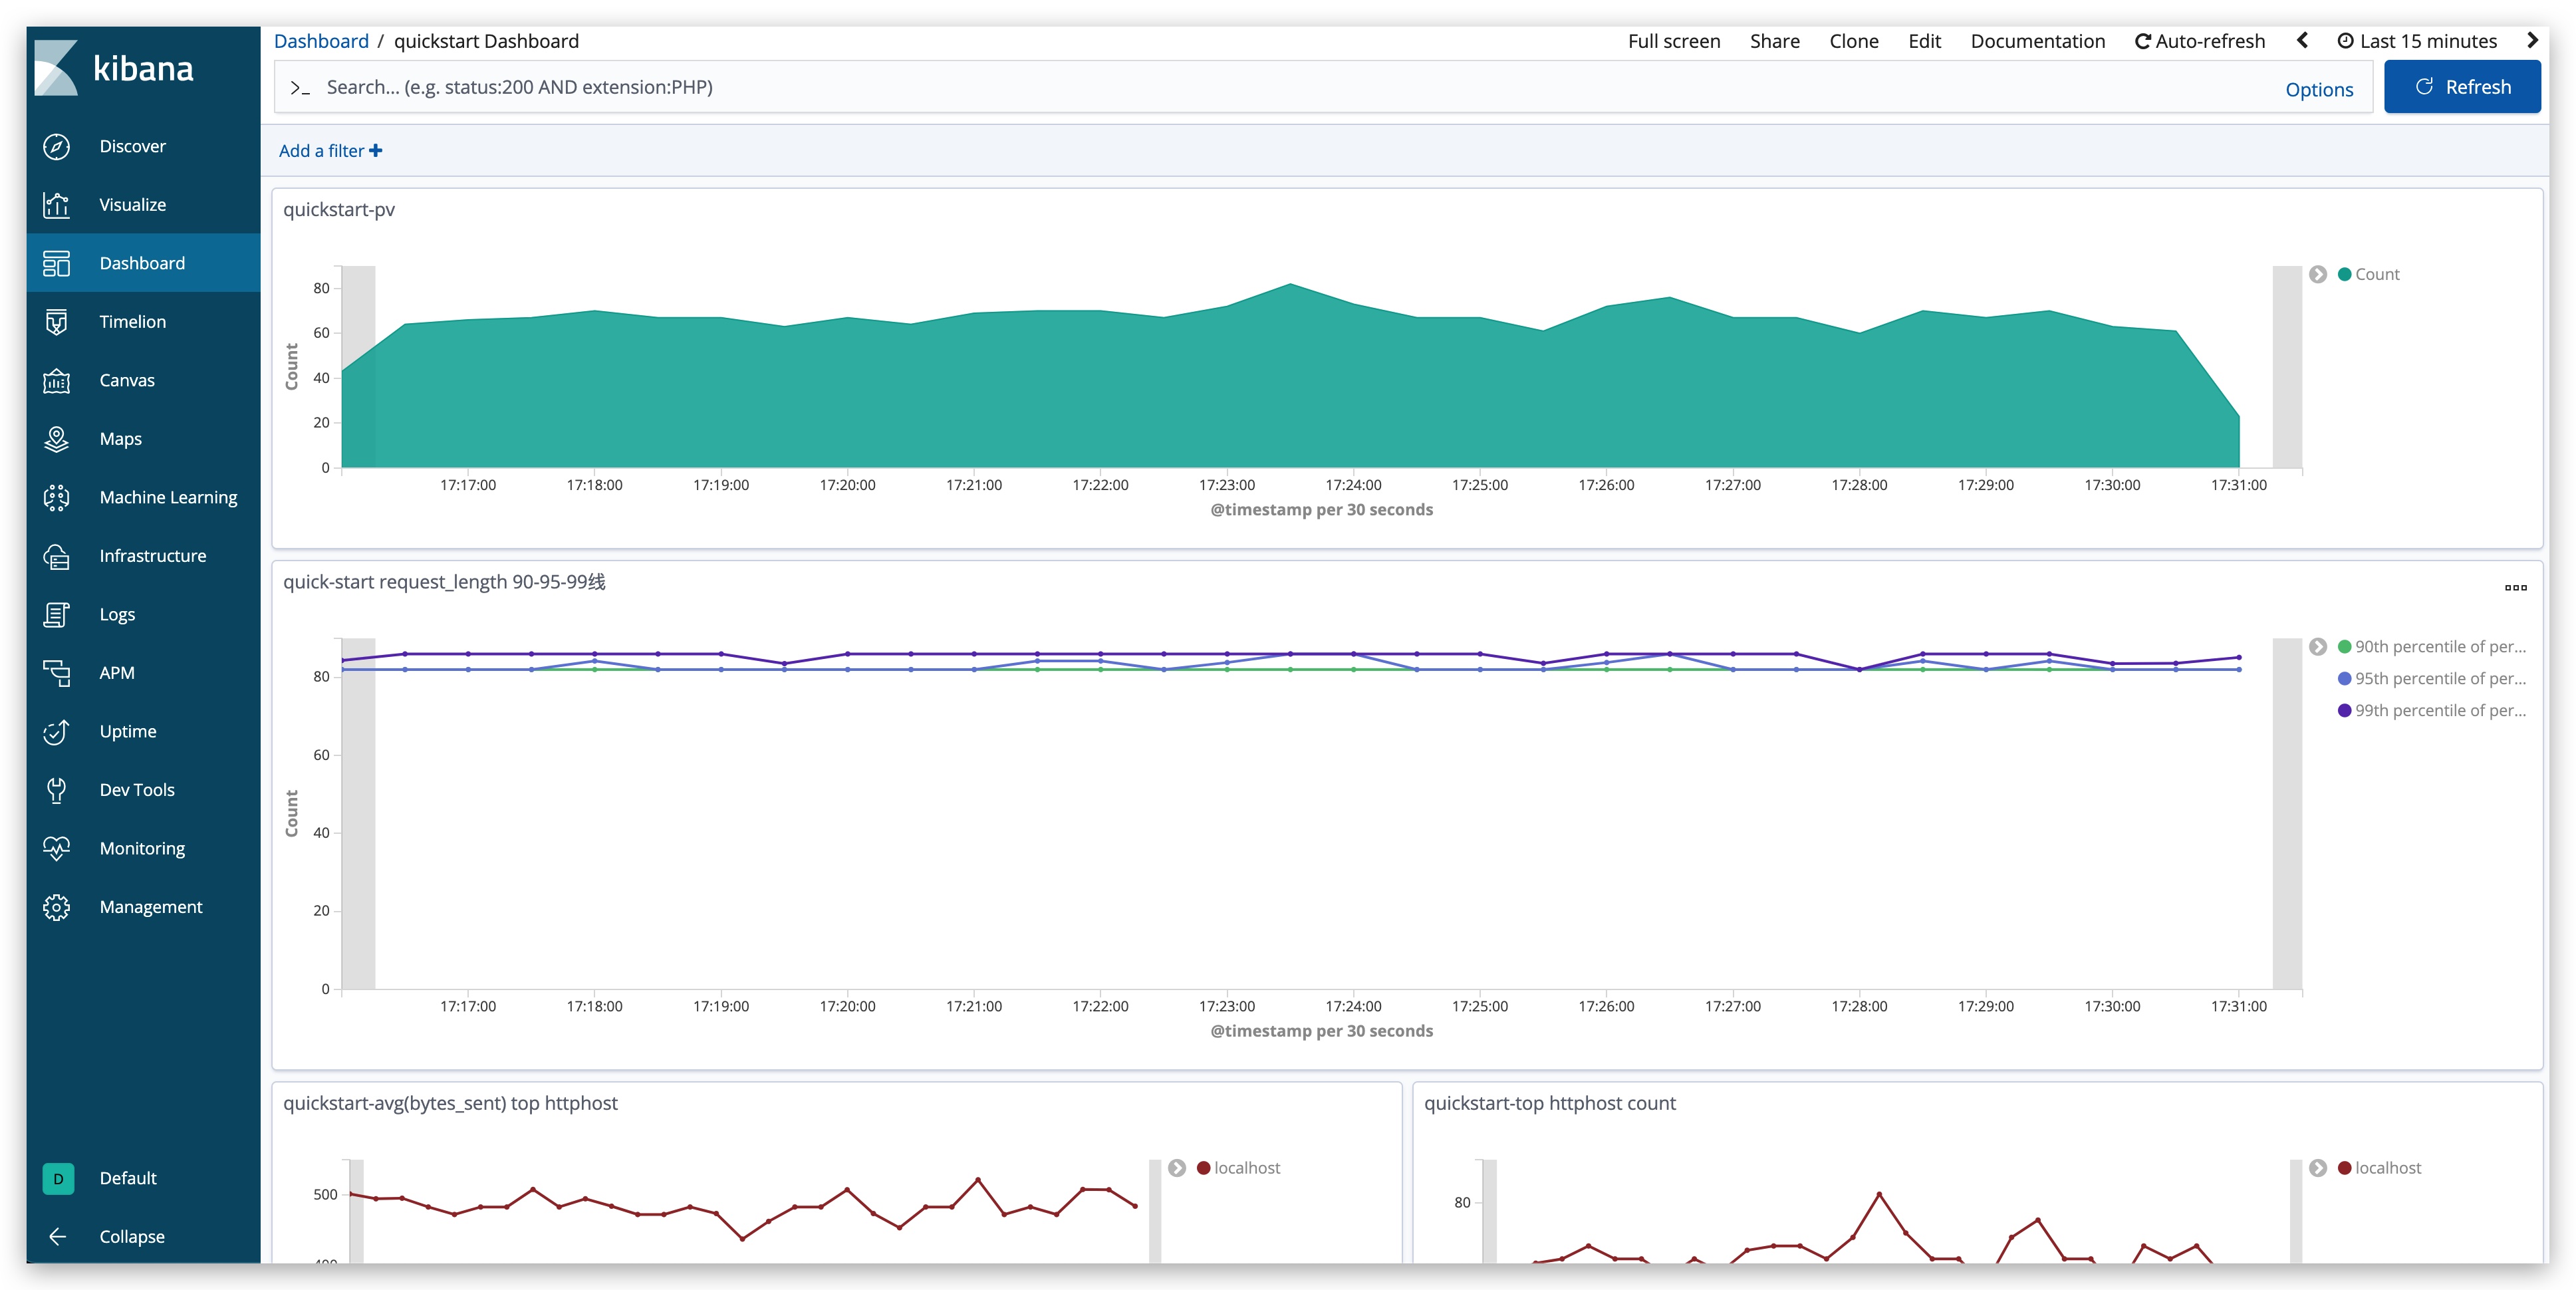Collapse legend of quickstart-pv chart
Viewport: 2576px width, 1290px height.
click(x=2318, y=274)
